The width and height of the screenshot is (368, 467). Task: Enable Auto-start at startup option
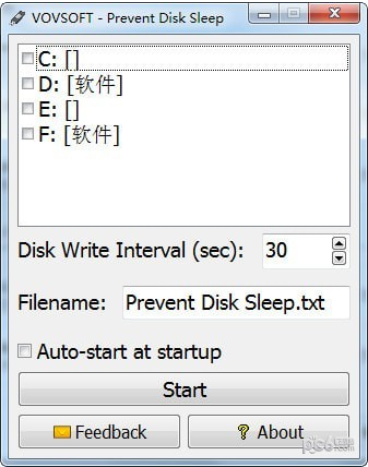tap(25, 351)
